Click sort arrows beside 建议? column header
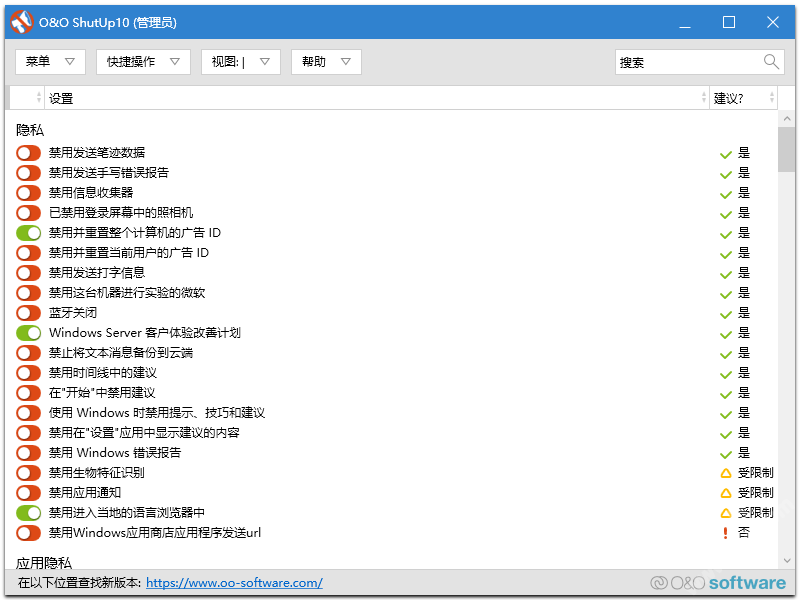The height and width of the screenshot is (600, 800). coord(771,97)
